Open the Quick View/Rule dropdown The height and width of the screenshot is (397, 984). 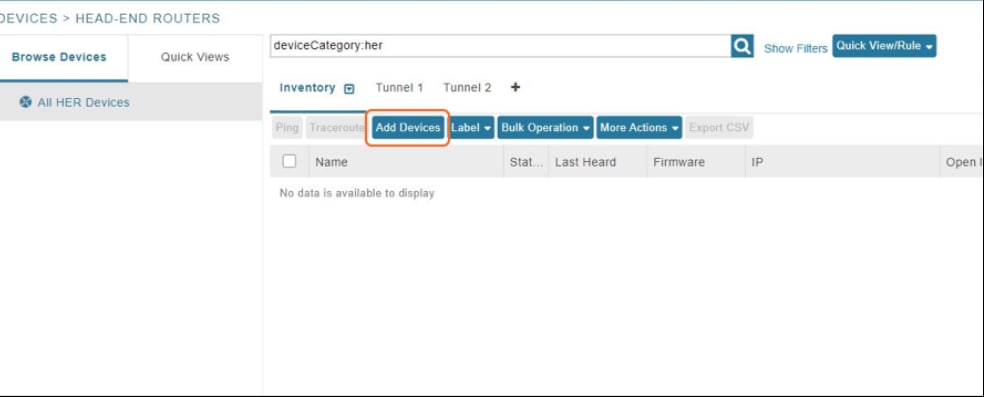884,46
